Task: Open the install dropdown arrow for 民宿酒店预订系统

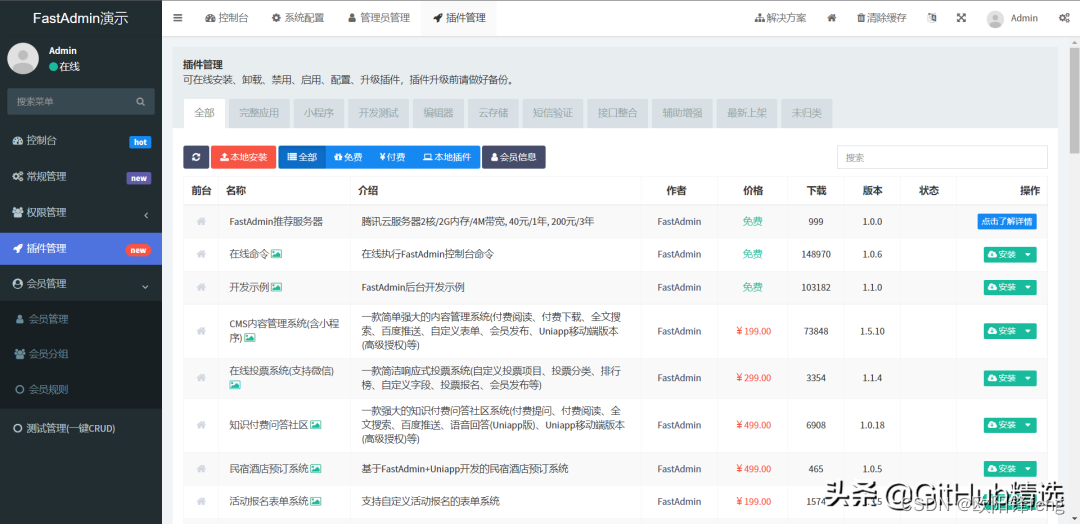Action: [x=1028, y=469]
